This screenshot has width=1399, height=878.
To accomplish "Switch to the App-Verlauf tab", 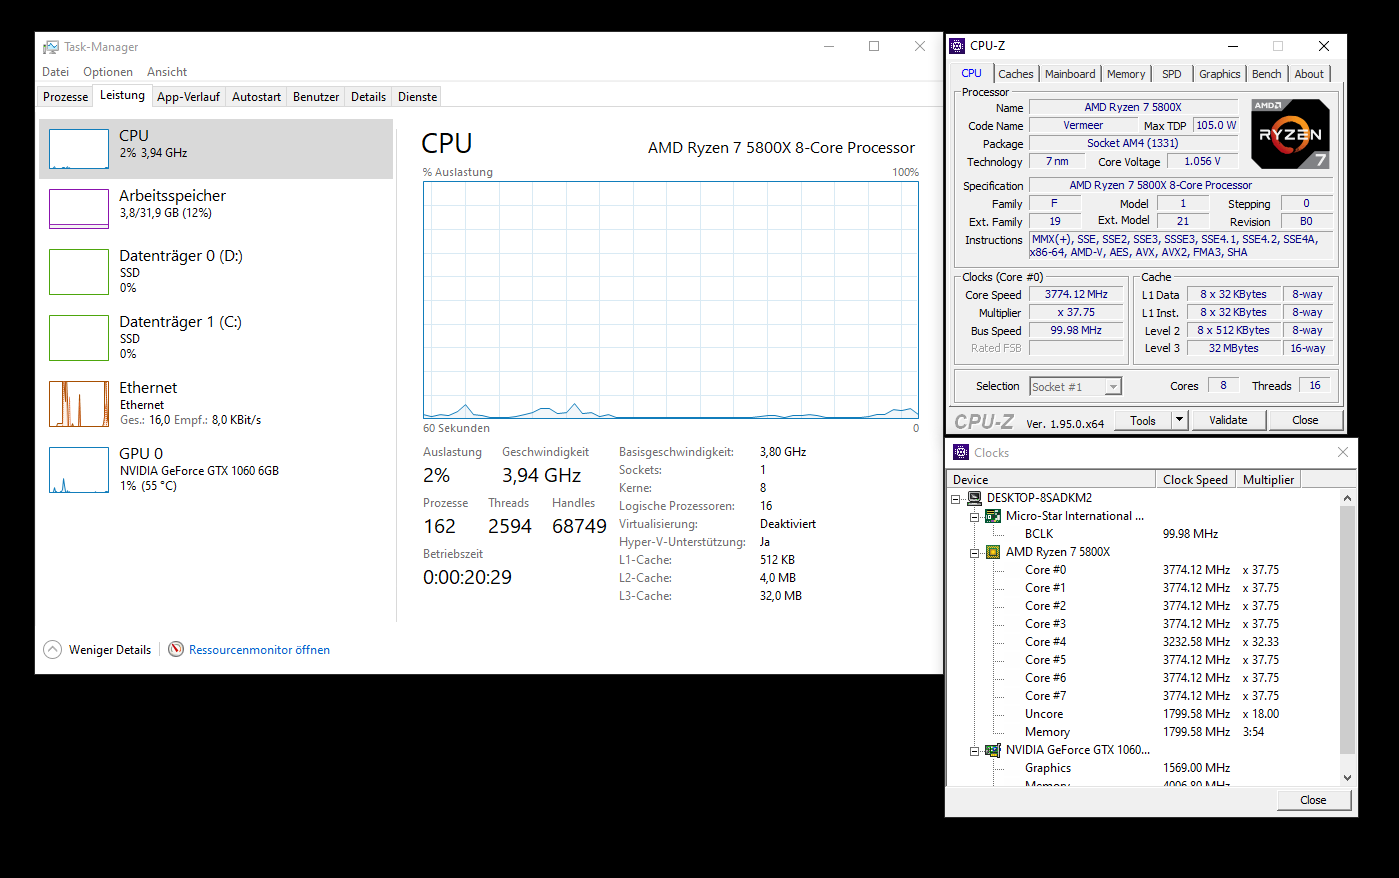I will point(188,97).
